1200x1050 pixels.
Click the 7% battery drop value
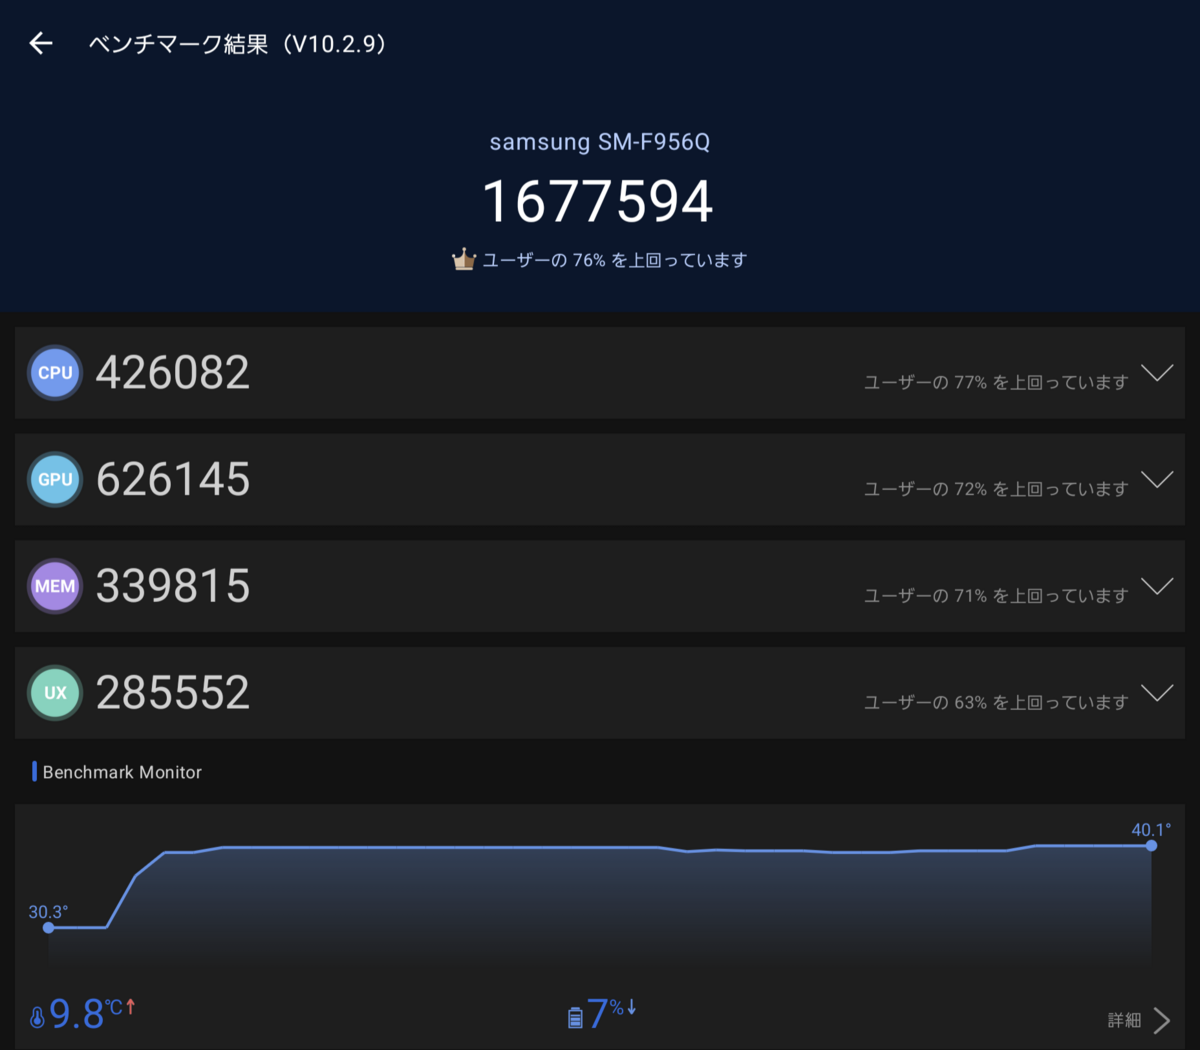pos(611,1013)
